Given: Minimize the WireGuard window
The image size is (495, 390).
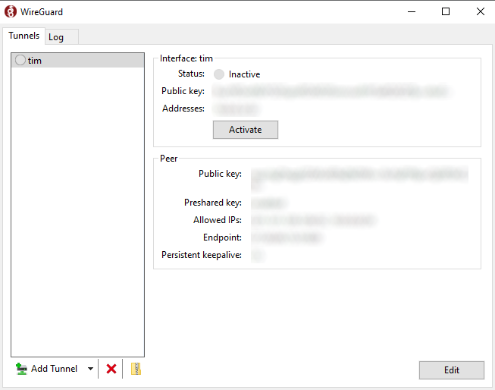Looking at the screenshot, I should tap(412, 11).
